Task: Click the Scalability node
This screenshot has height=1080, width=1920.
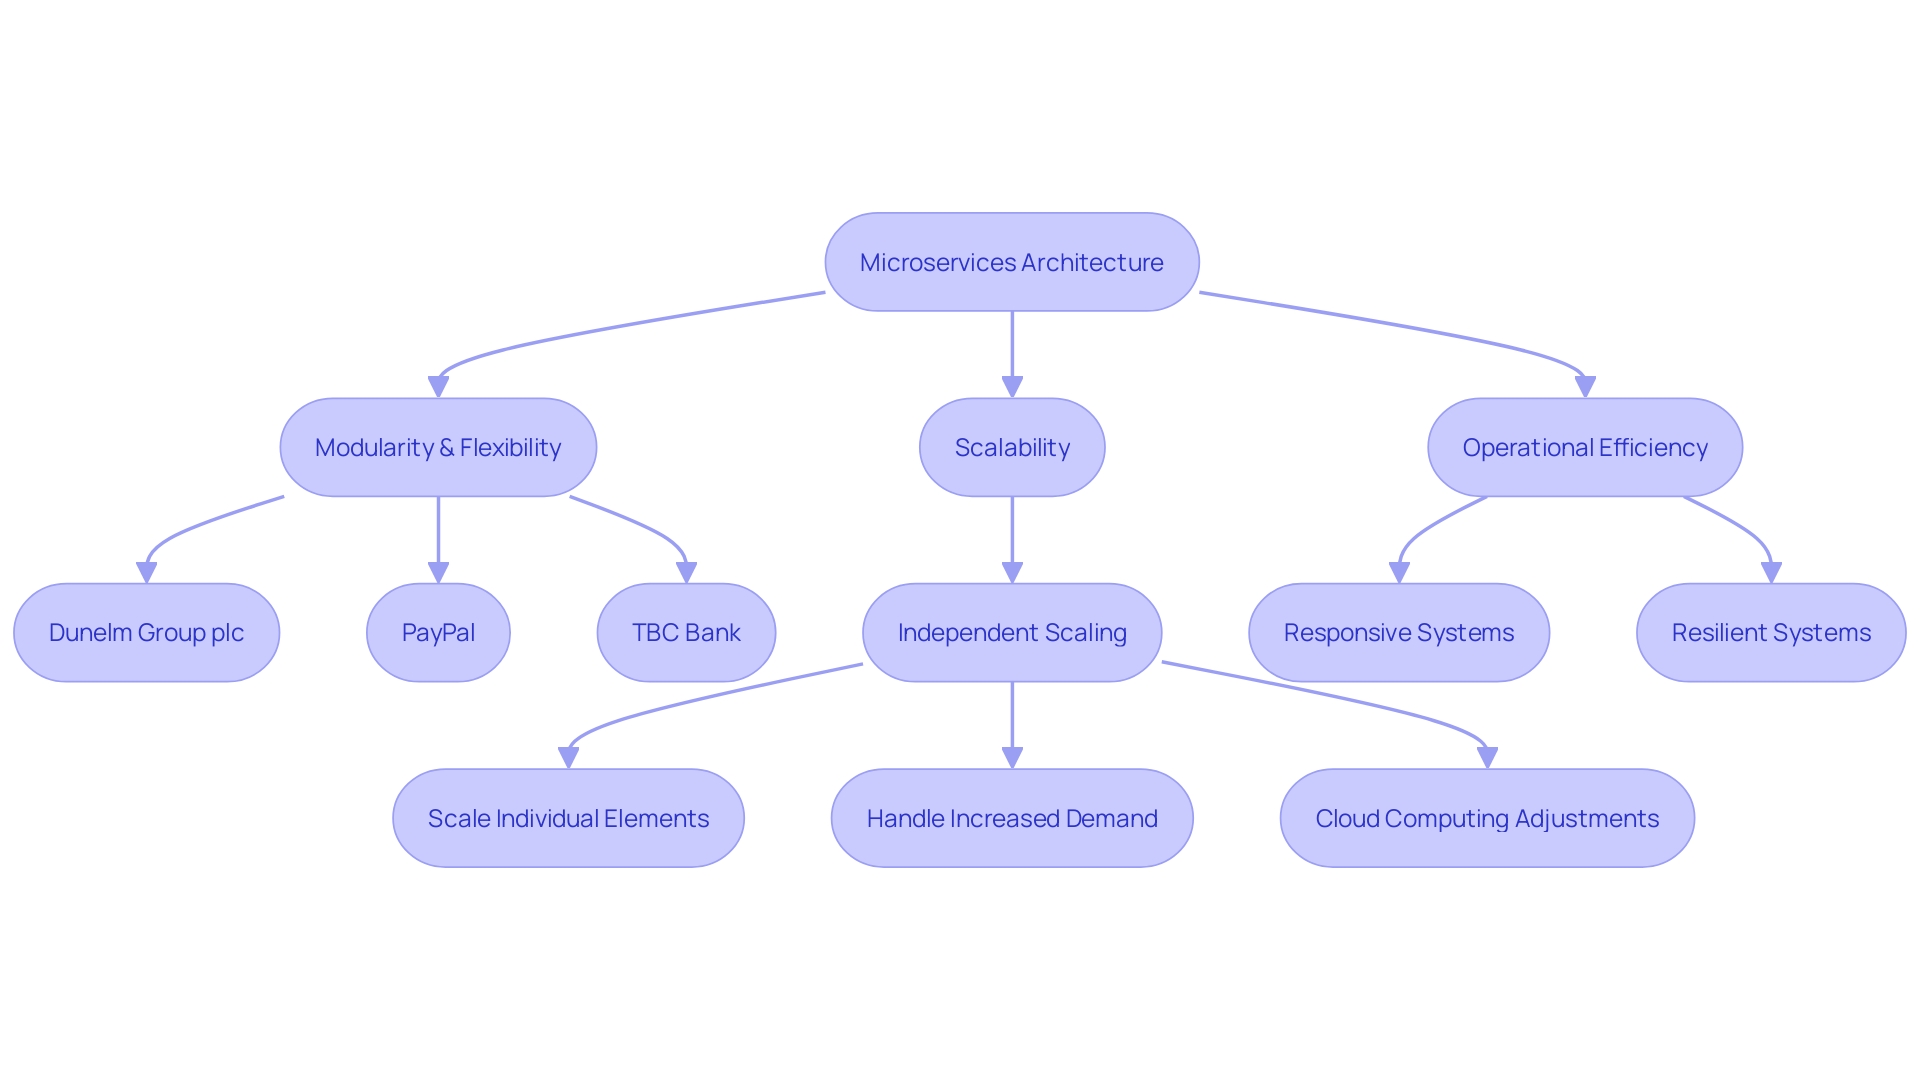Action: point(959,446)
